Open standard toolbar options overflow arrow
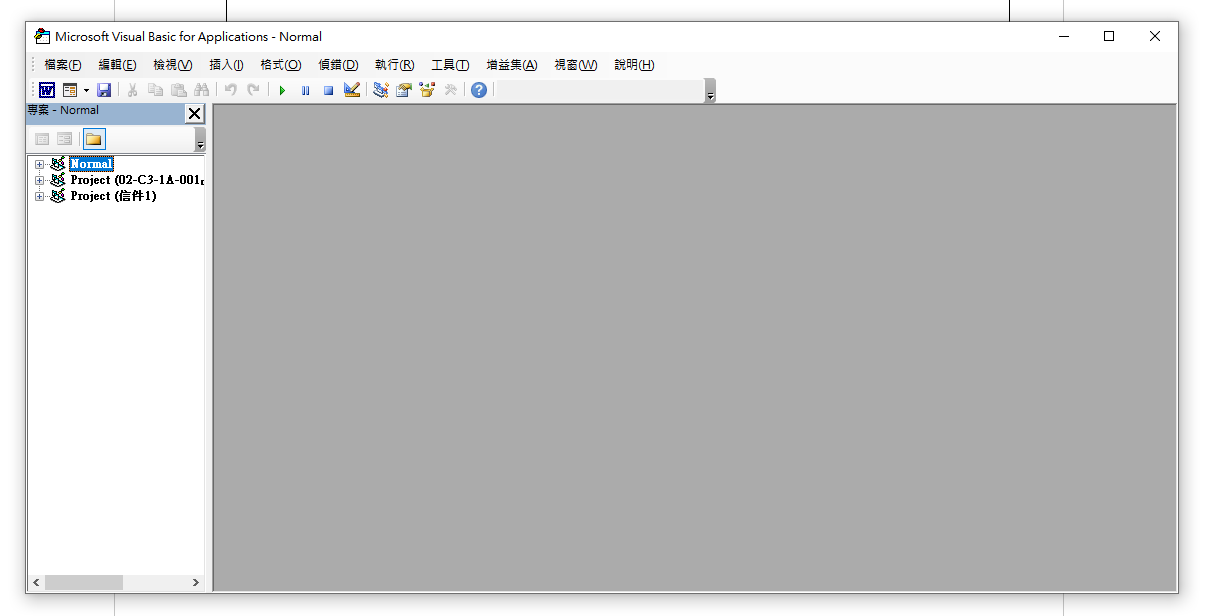This screenshot has width=1205, height=616. 710,92
